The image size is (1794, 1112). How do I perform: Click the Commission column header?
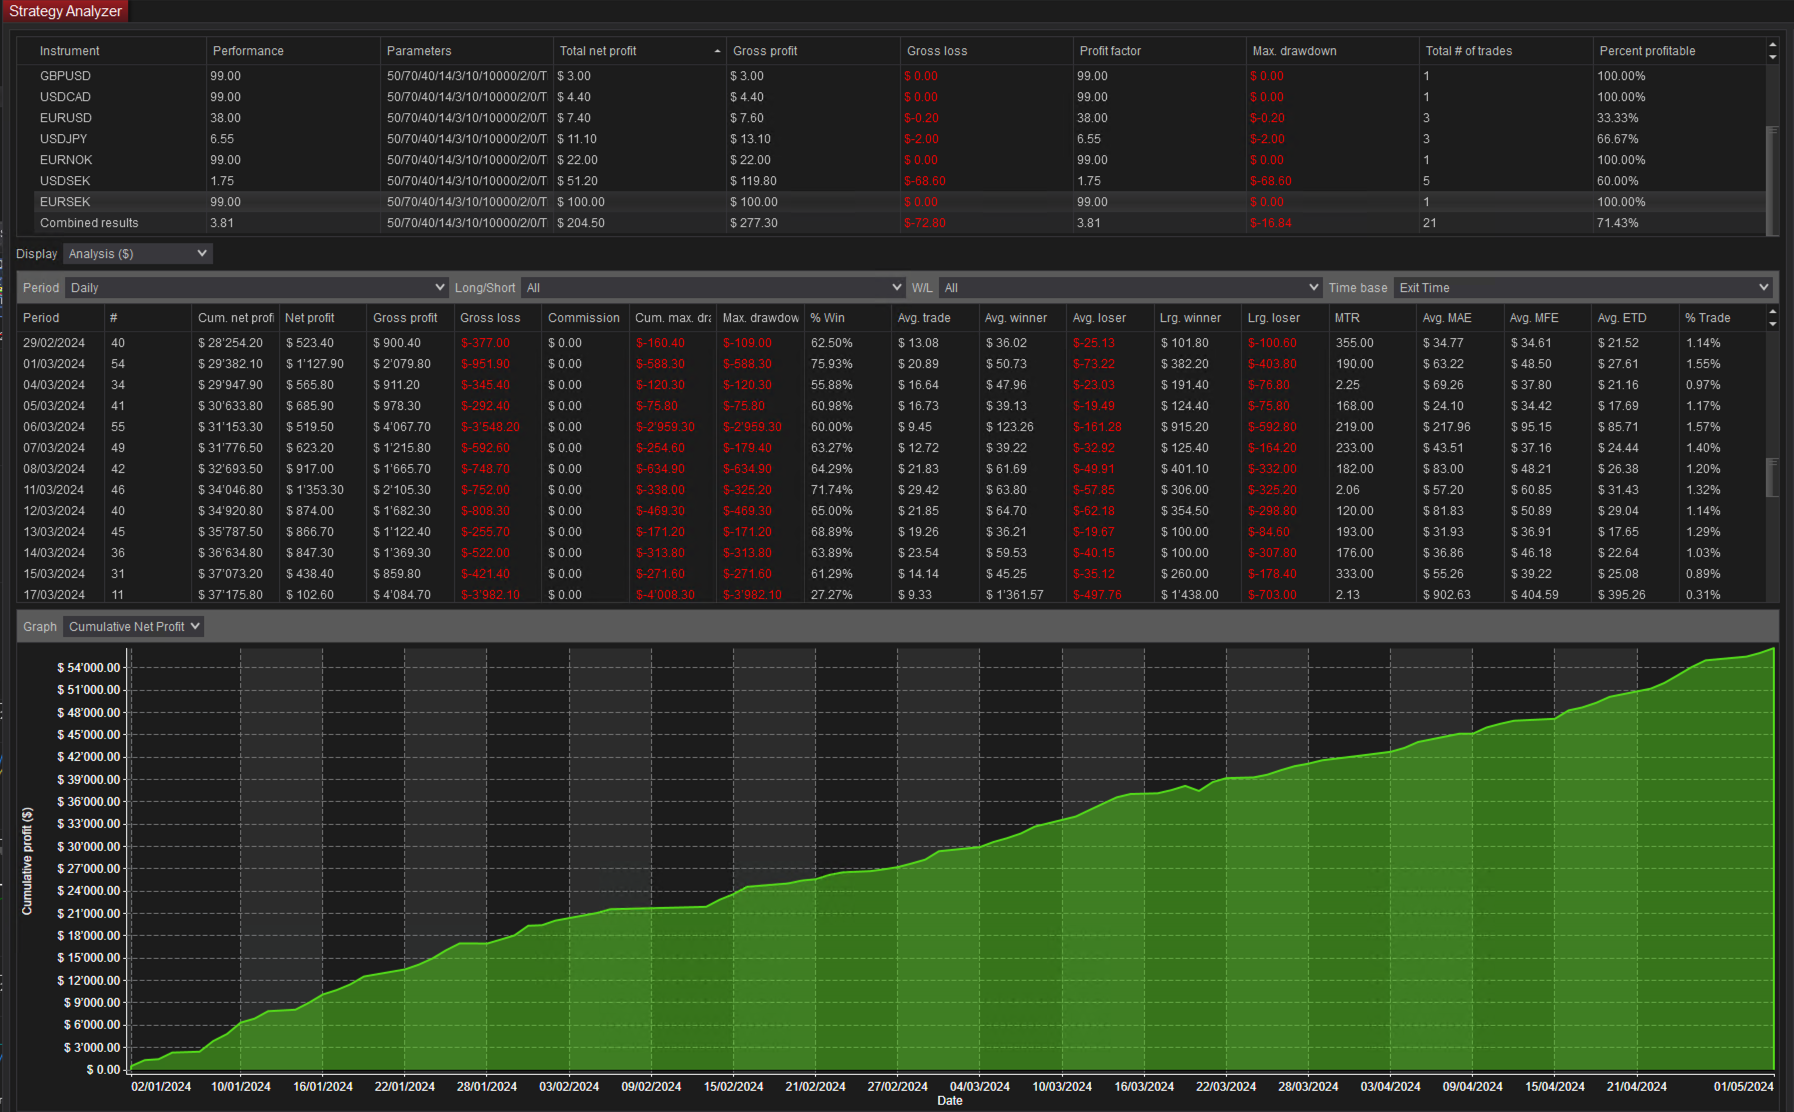click(x=584, y=318)
